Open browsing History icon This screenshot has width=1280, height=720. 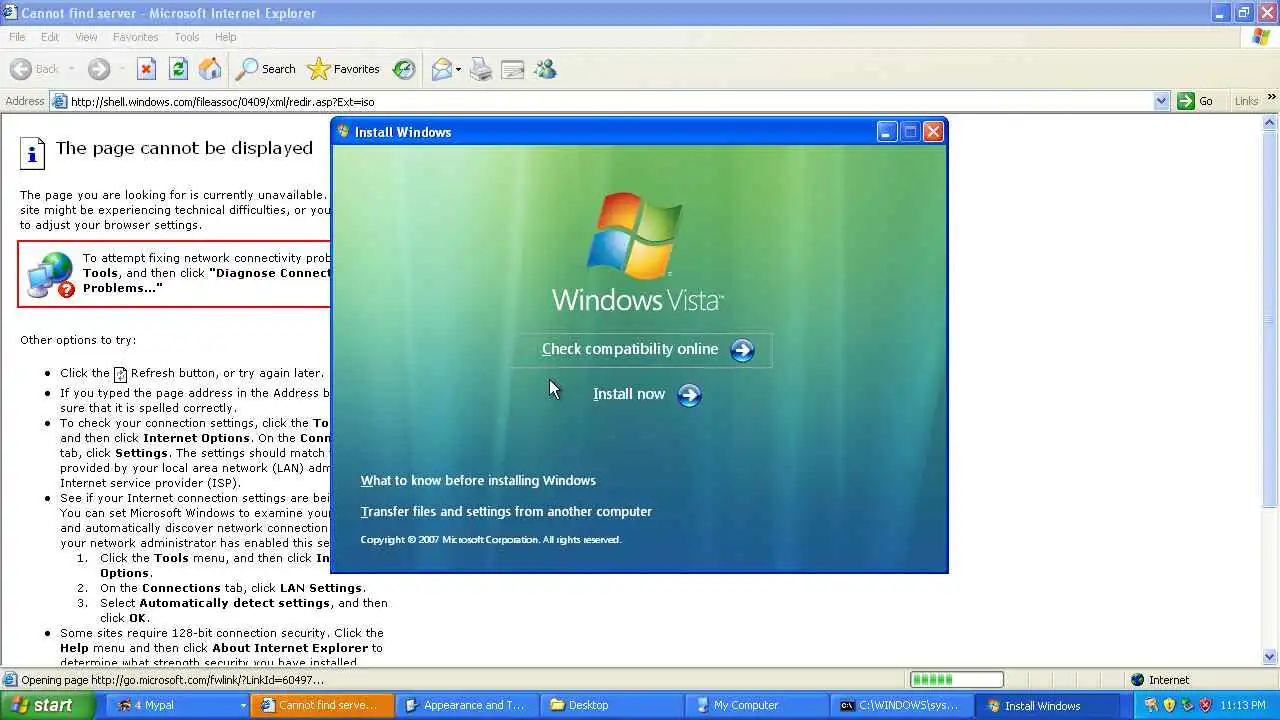pyautogui.click(x=404, y=69)
